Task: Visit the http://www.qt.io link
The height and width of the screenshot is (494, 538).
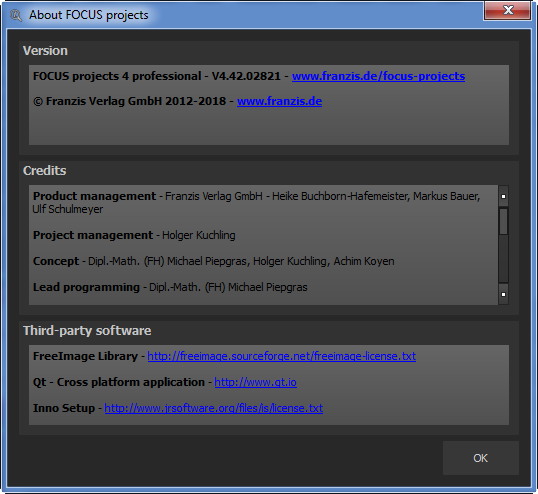Action: pyautogui.click(x=256, y=382)
